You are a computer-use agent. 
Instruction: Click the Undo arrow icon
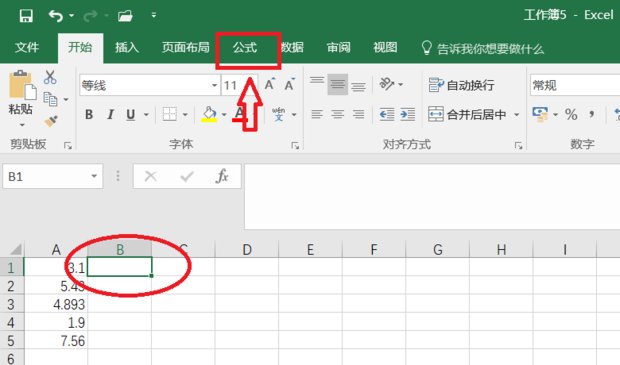(x=55, y=16)
